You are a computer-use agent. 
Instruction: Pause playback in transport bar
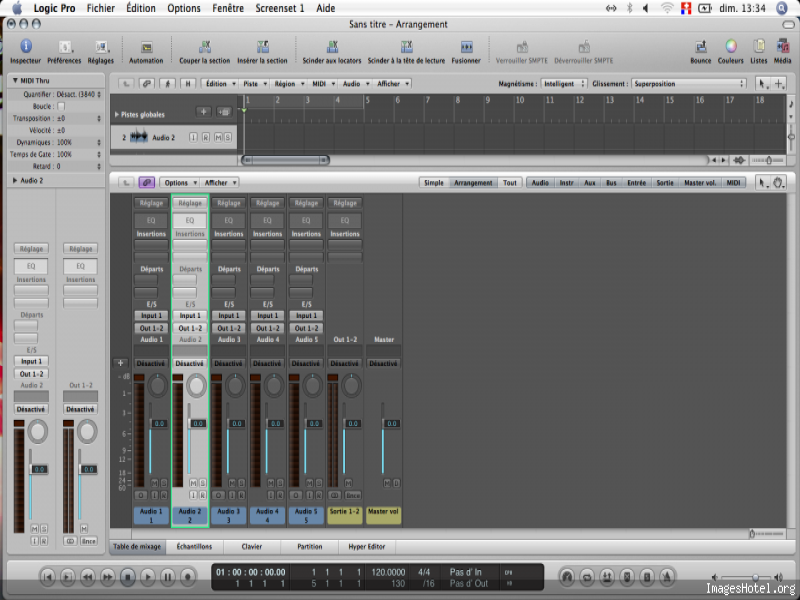(168, 577)
